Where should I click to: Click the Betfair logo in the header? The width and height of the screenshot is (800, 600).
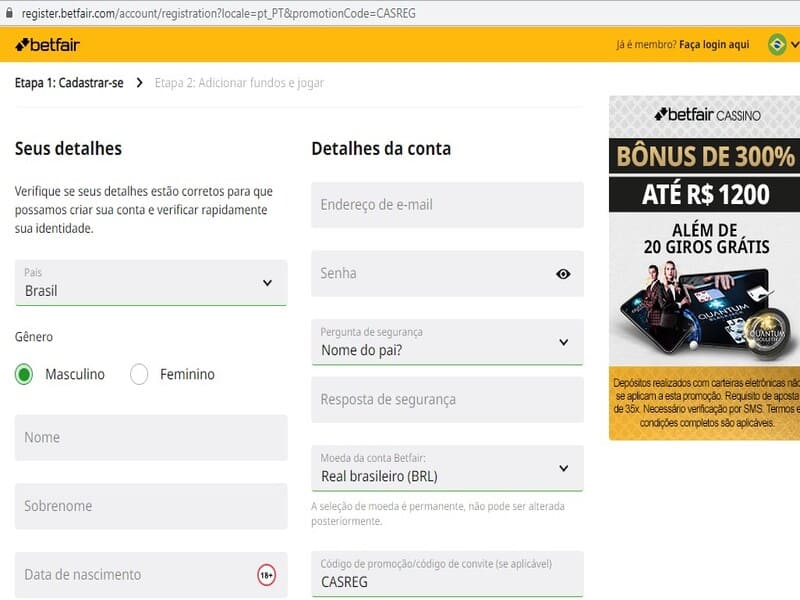[47, 45]
